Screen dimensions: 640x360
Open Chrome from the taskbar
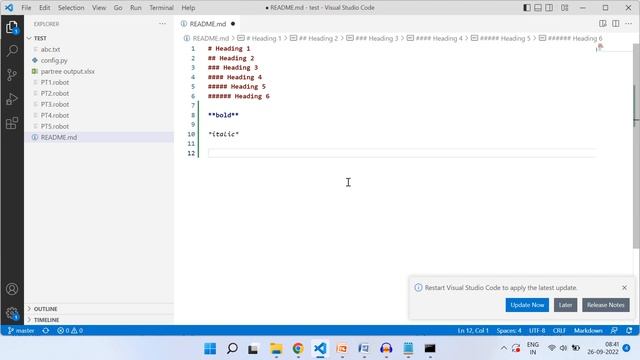pyautogui.click(x=298, y=349)
